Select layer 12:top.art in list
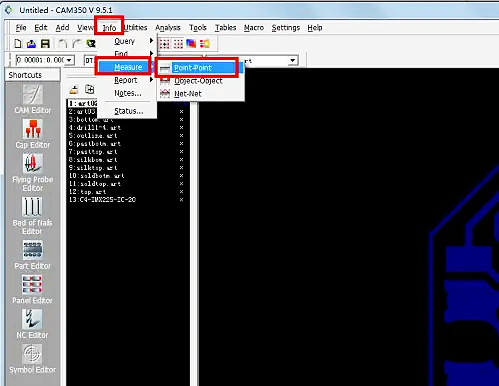Viewport: 499px width, 386px height. [x=87, y=191]
